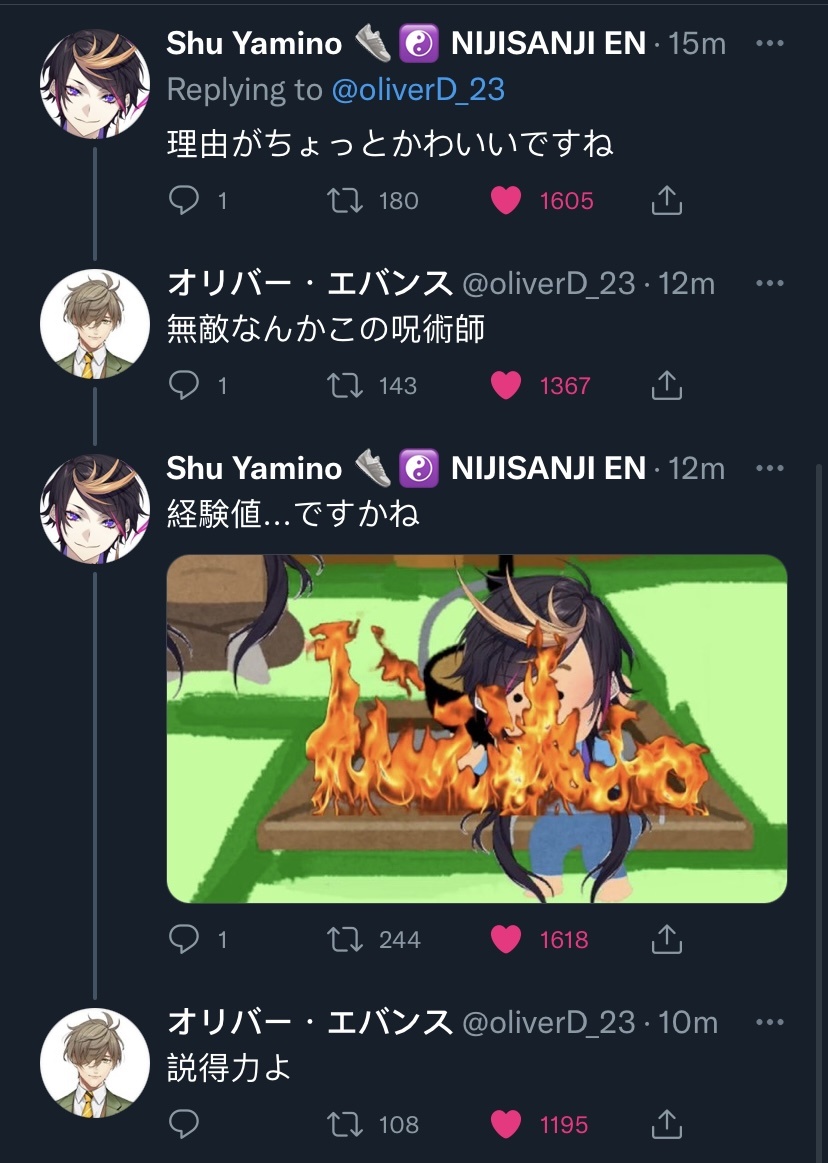Open the @oliverD_23 mention link
Screen dimensions: 828x1163
[418, 90]
